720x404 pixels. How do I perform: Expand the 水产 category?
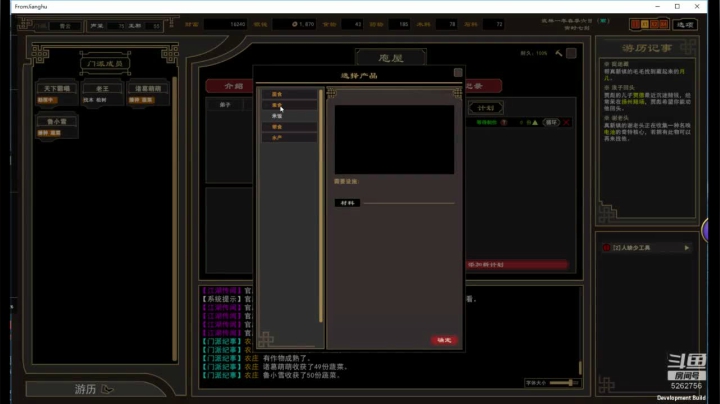(289, 137)
